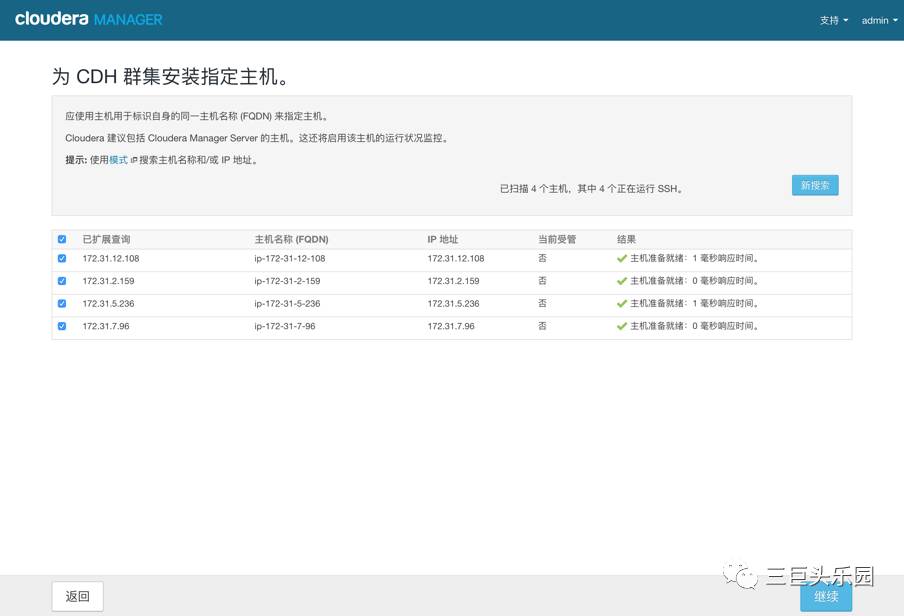Image resolution: width=904 pixels, height=616 pixels.
Task: Click the 已扩展查询 column header
Action: tap(106, 239)
